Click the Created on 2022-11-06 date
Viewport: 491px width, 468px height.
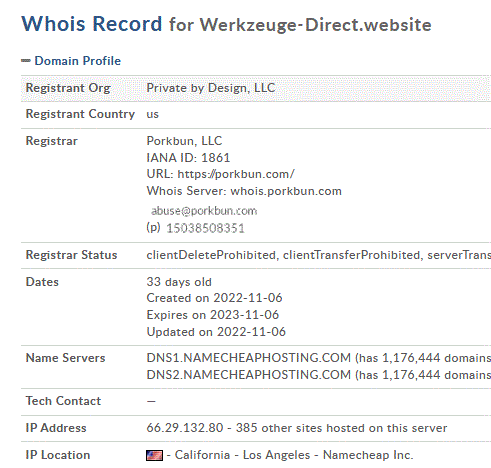click(214, 298)
